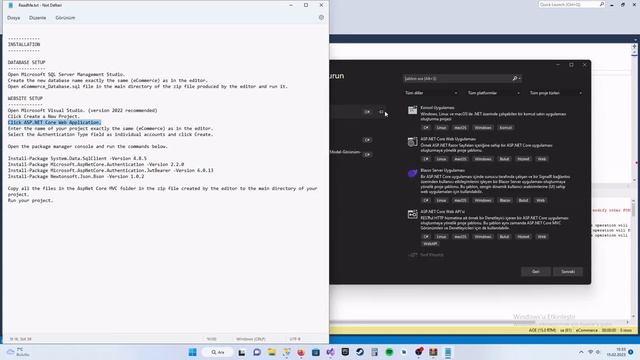The image size is (640, 360).
Task: Open the Chat icon in the taskbar
Action: (257, 352)
